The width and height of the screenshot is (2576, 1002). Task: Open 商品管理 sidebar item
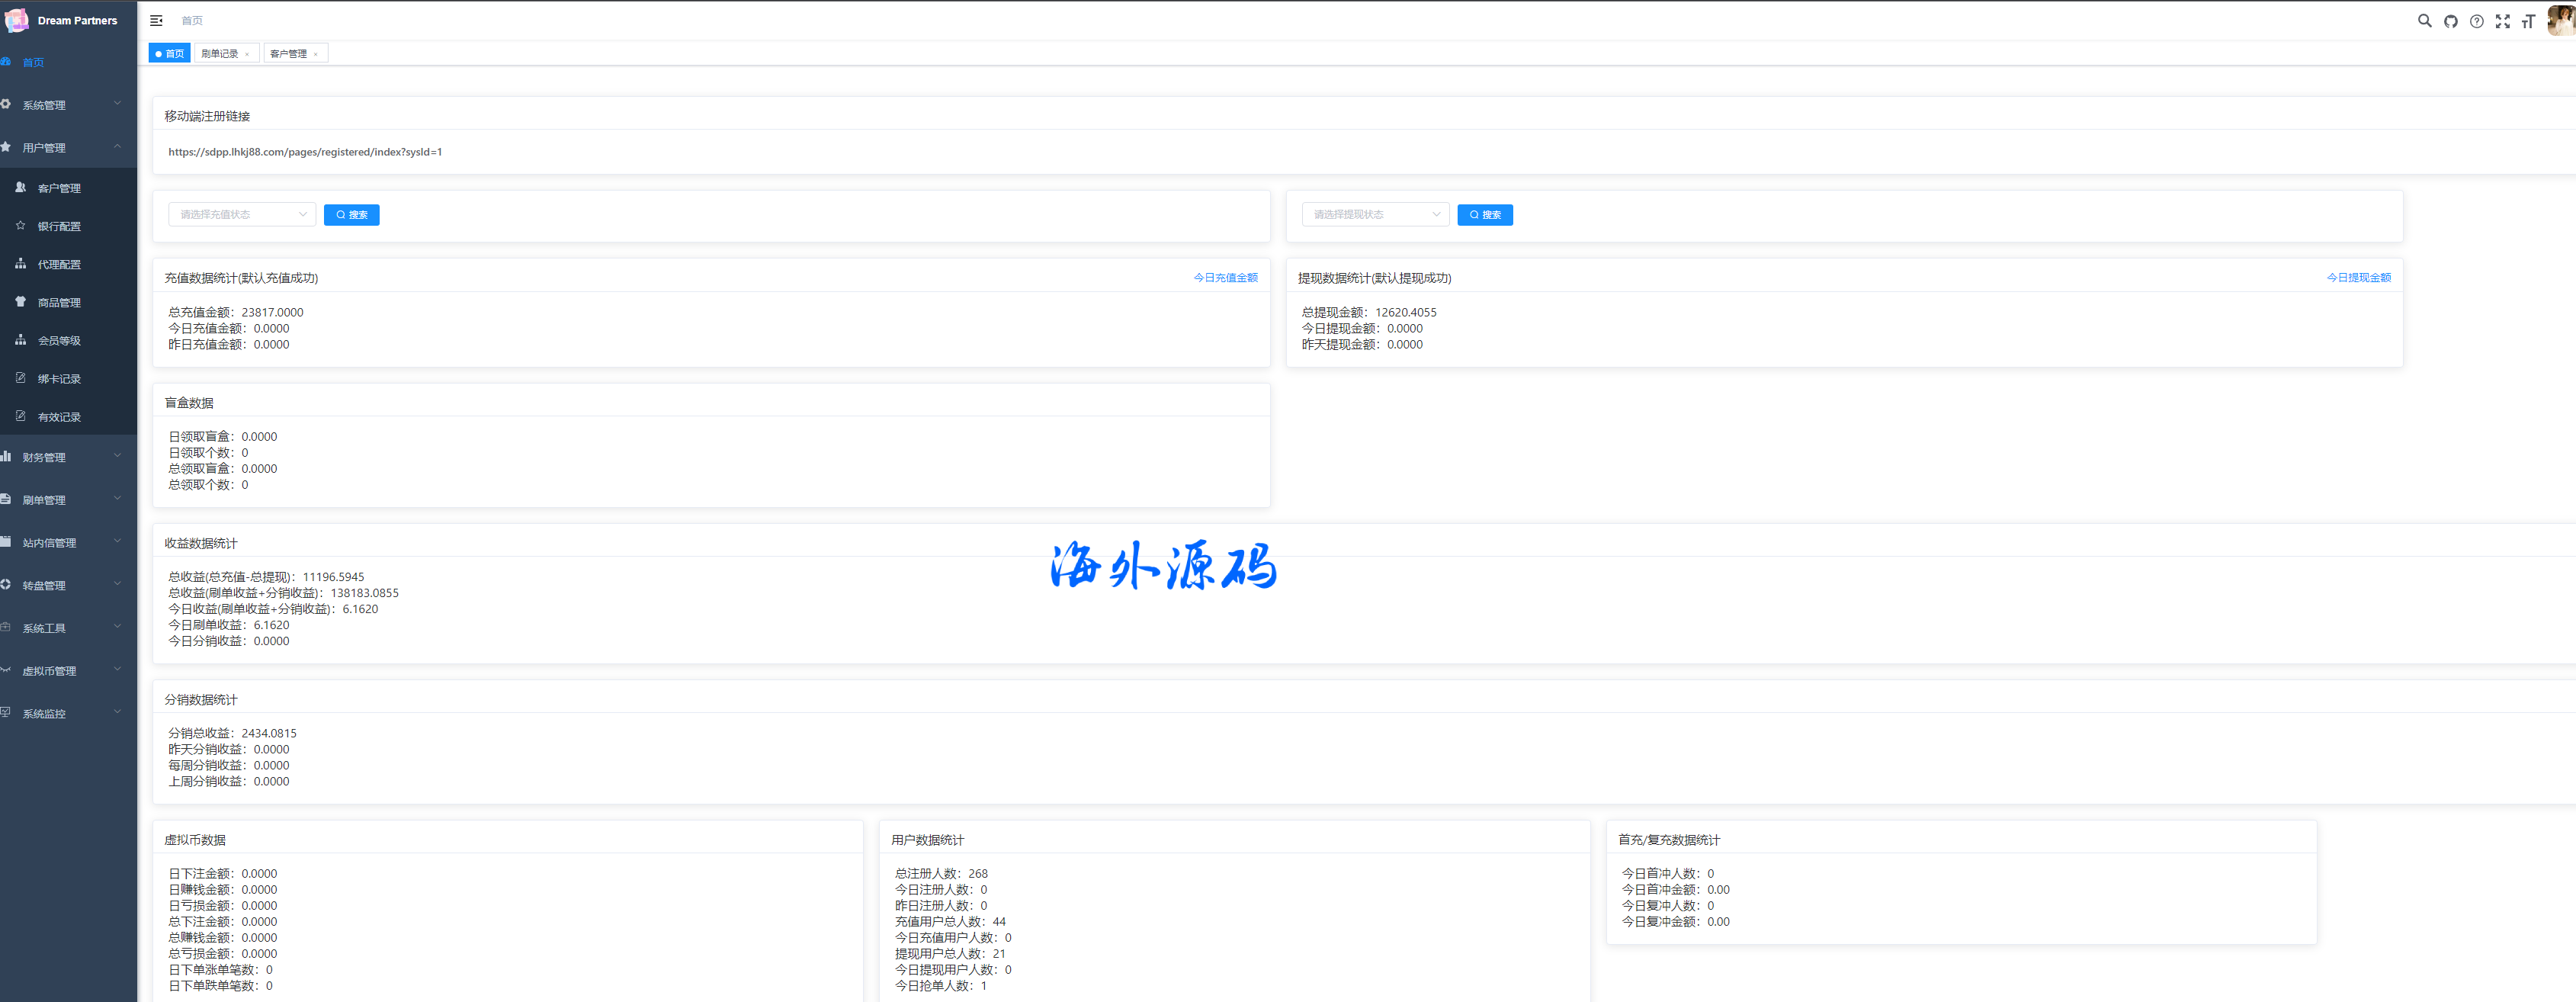point(59,302)
